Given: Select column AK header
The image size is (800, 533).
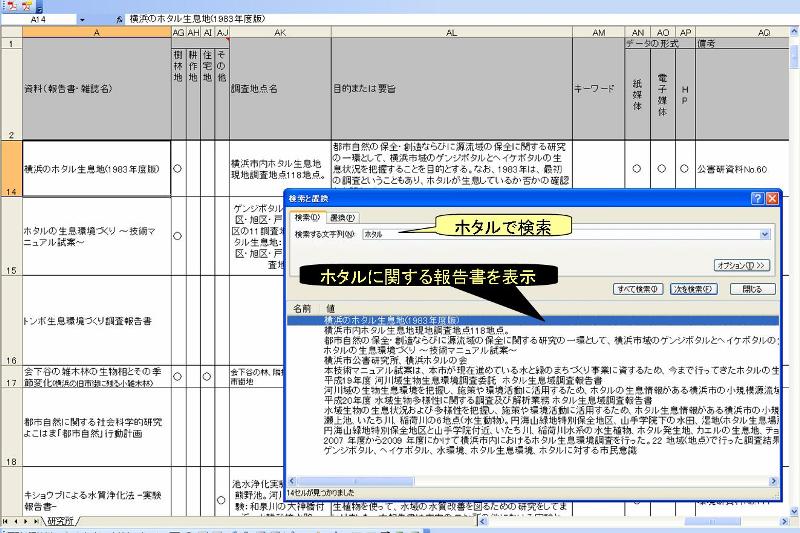Looking at the screenshot, I should tap(279, 33).
